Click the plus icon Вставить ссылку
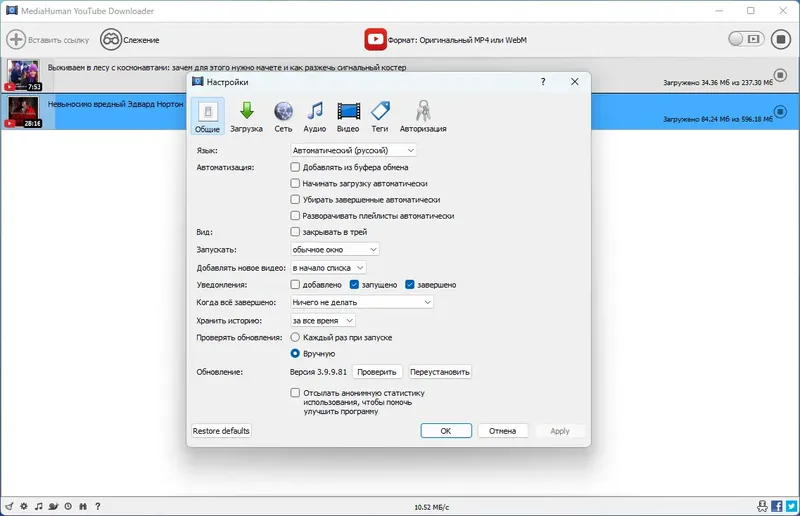 click(x=16, y=39)
